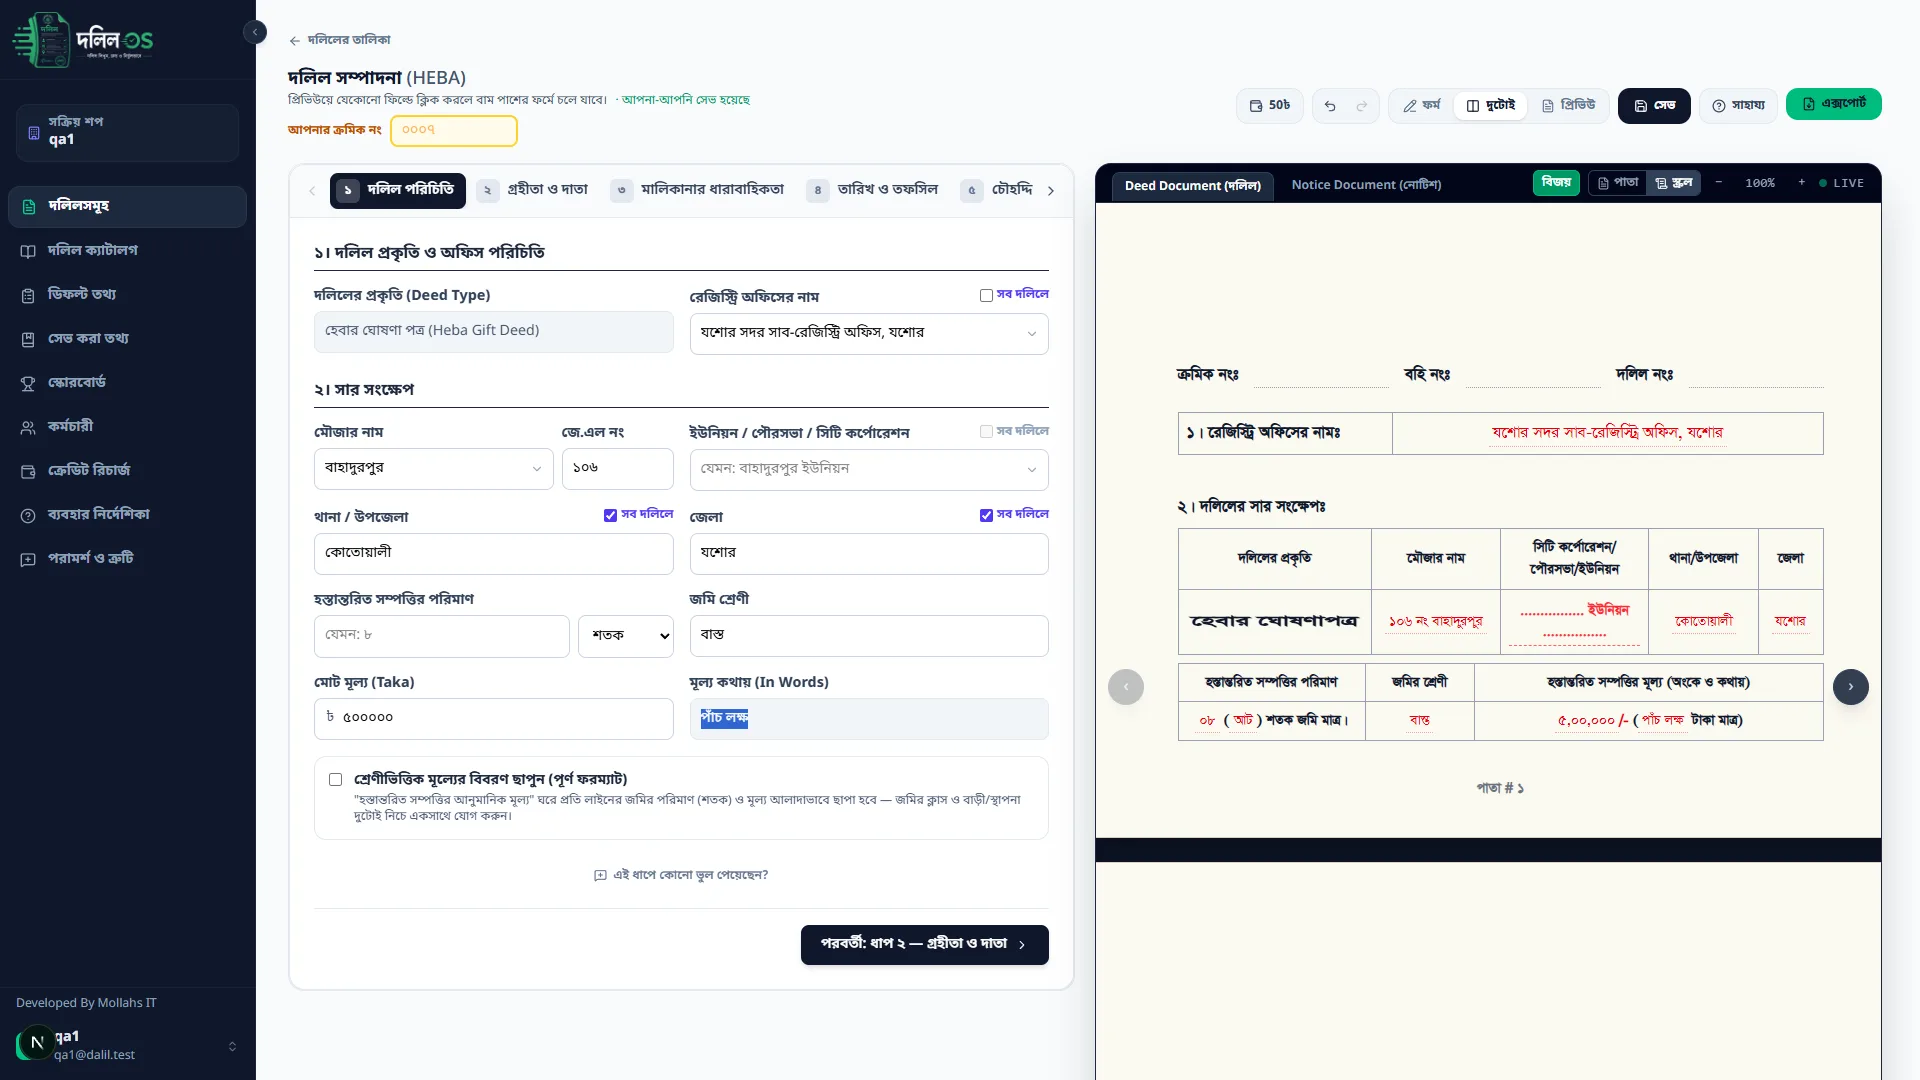Open রেজিস্ট্রি অফিসের নাম dropdown
Image resolution: width=1920 pixels, height=1080 pixels.
869,333
